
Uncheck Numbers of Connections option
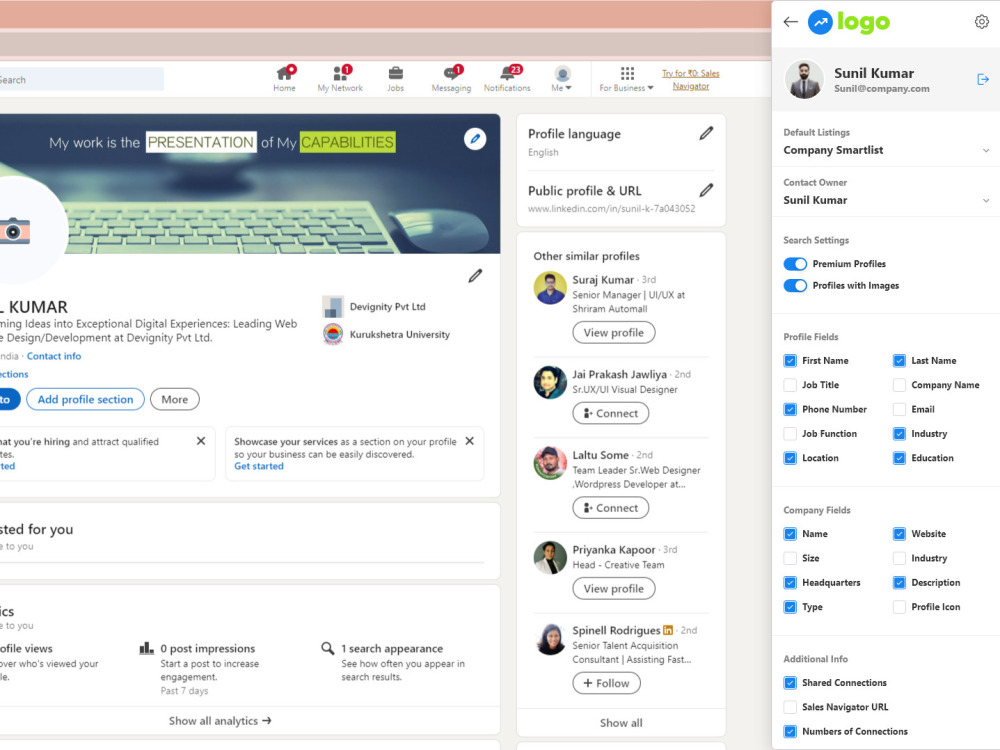click(790, 732)
